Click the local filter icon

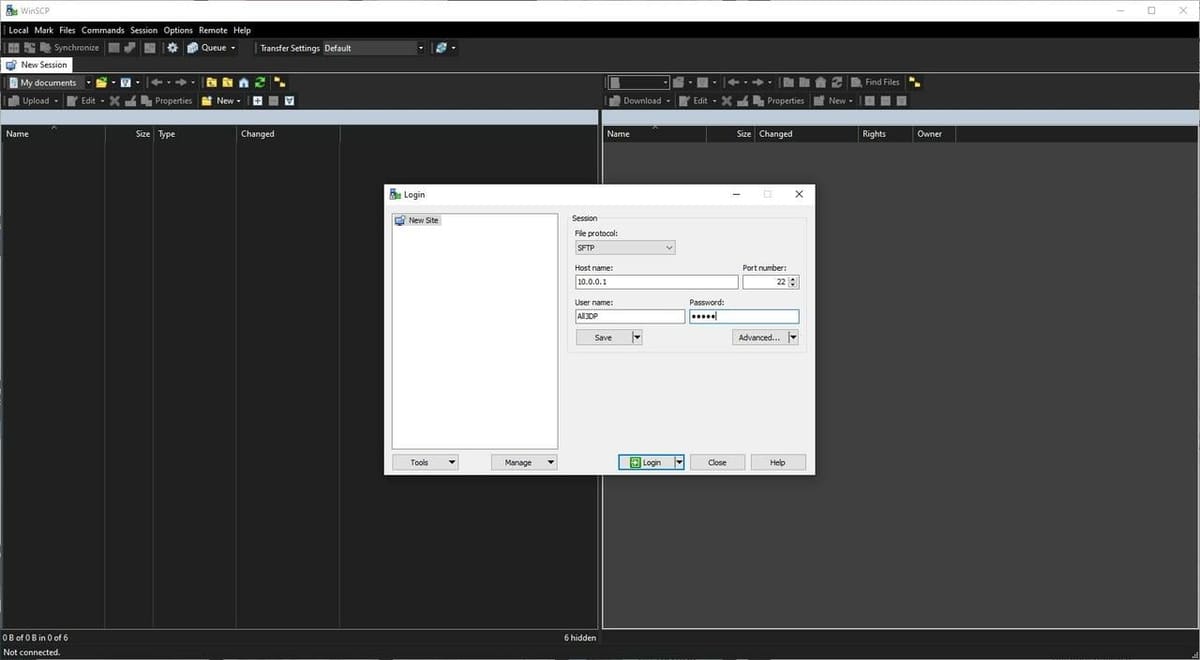coord(125,82)
